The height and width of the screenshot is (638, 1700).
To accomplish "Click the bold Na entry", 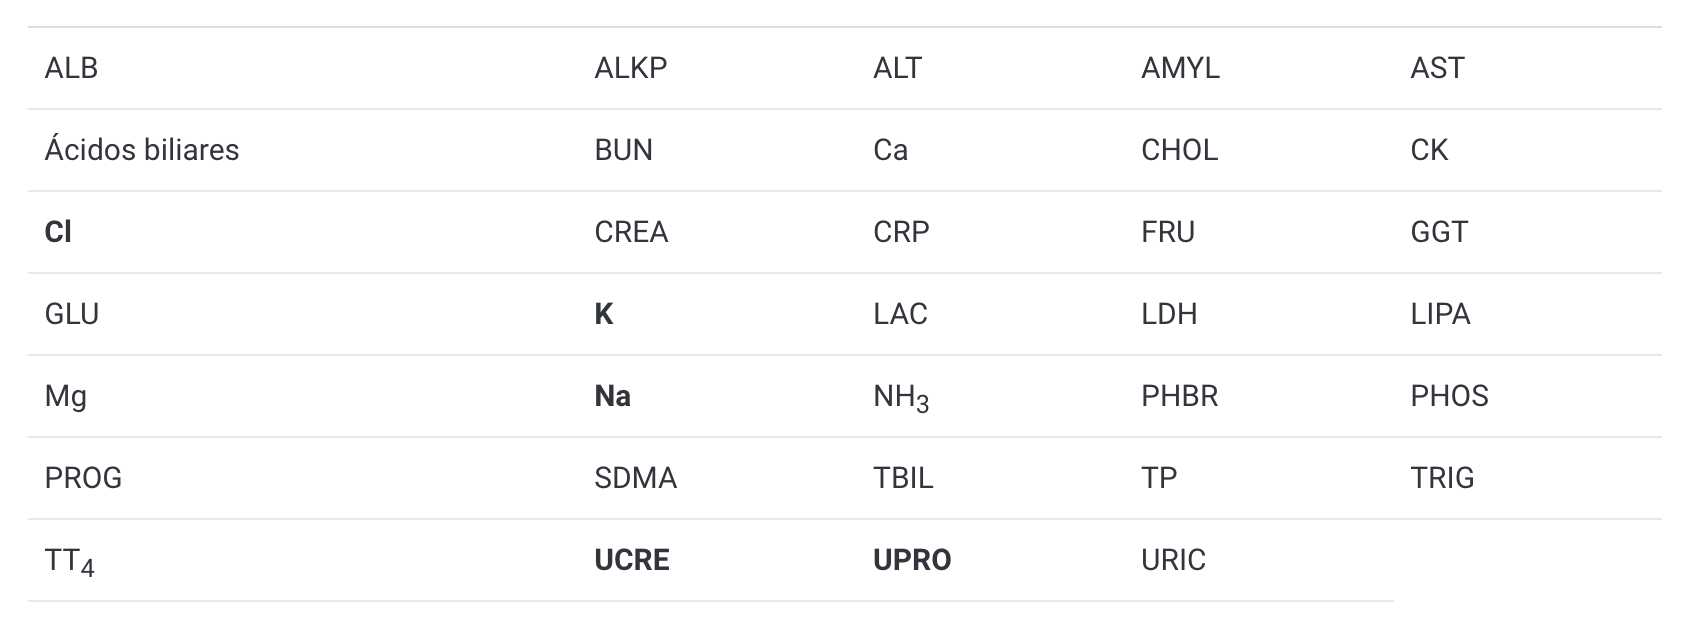I will click(x=612, y=396).
